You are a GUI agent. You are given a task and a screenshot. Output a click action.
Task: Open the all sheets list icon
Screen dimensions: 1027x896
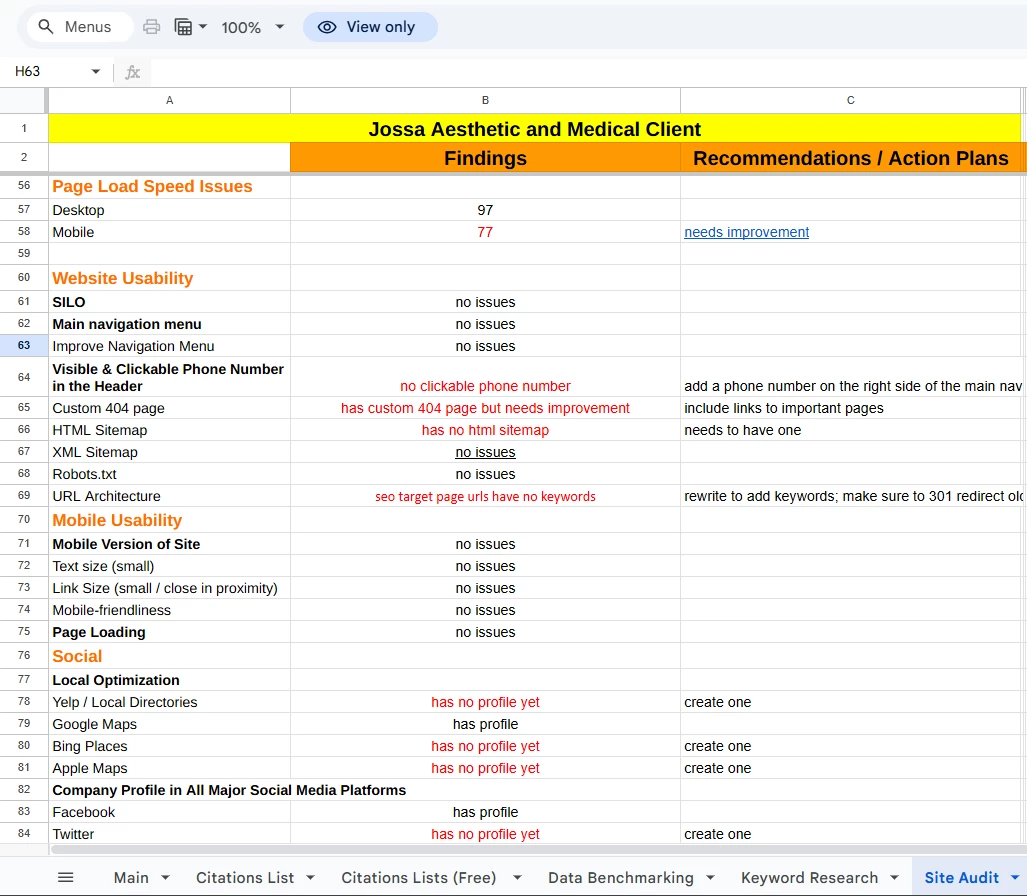65,878
